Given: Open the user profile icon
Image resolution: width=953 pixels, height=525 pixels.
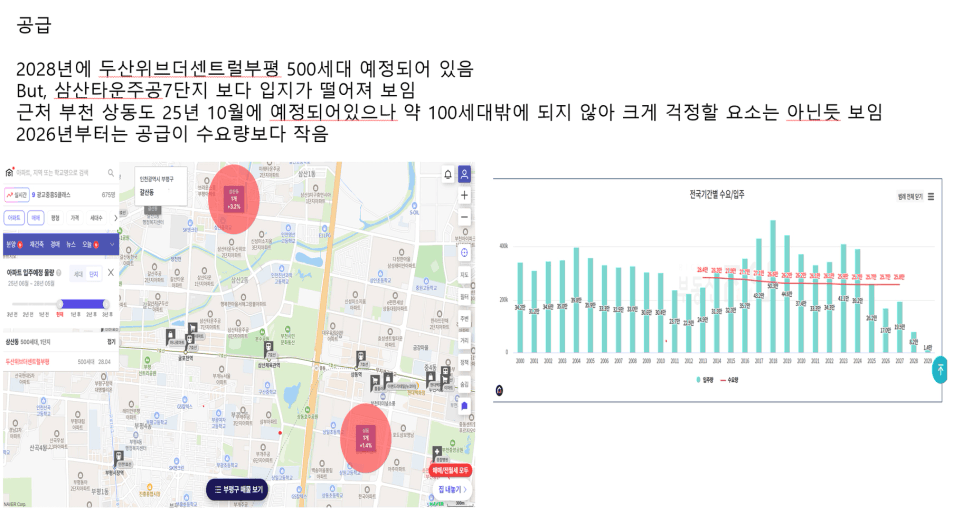Looking at the screenshot, I should tap(464, 174).
